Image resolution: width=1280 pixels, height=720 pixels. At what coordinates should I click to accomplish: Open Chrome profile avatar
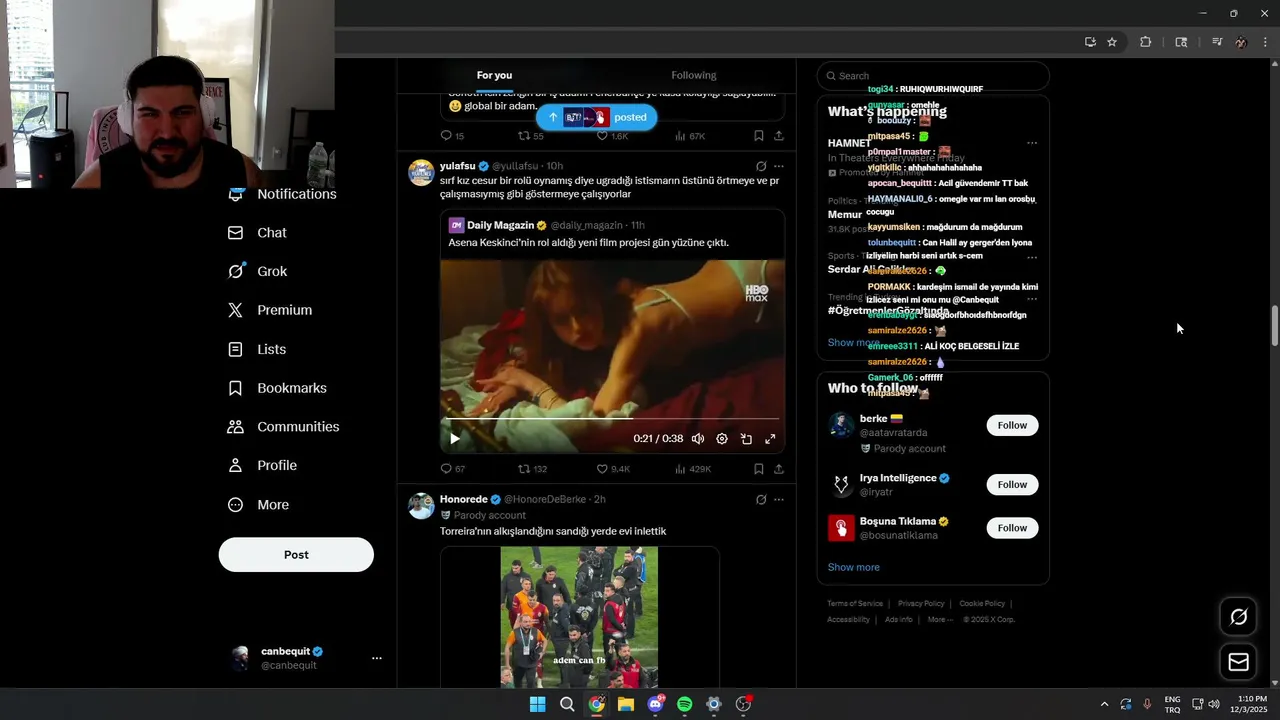pyautogui.click(x=1241, y=42)
